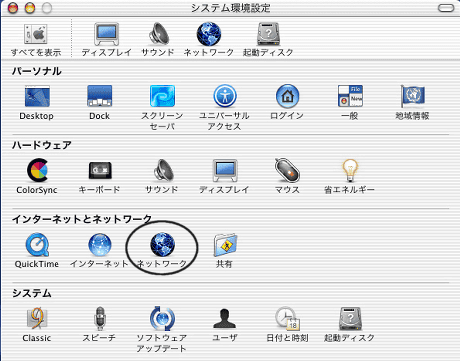
Task: Open the 共有 (Sharing) folder icon
Action: 225,245
